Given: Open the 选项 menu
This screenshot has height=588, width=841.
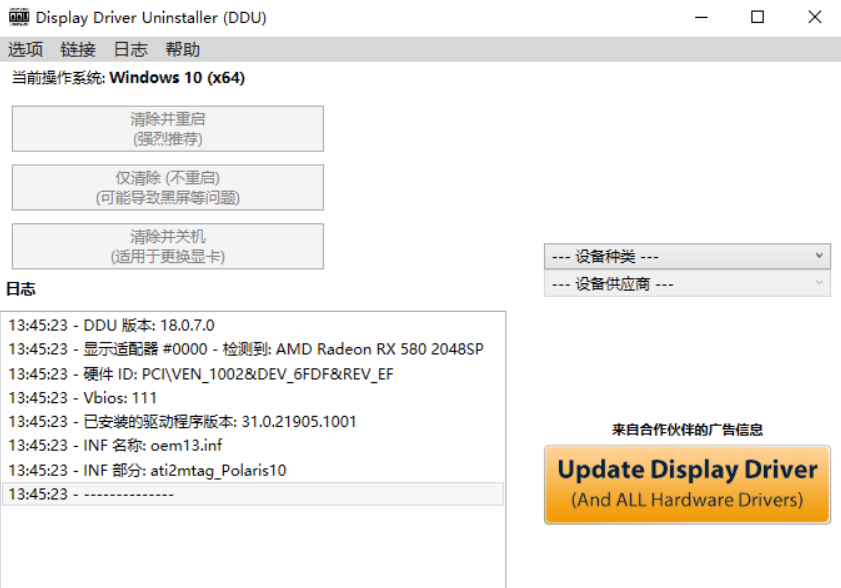Looking at the screenshot, I should (26, 49).
